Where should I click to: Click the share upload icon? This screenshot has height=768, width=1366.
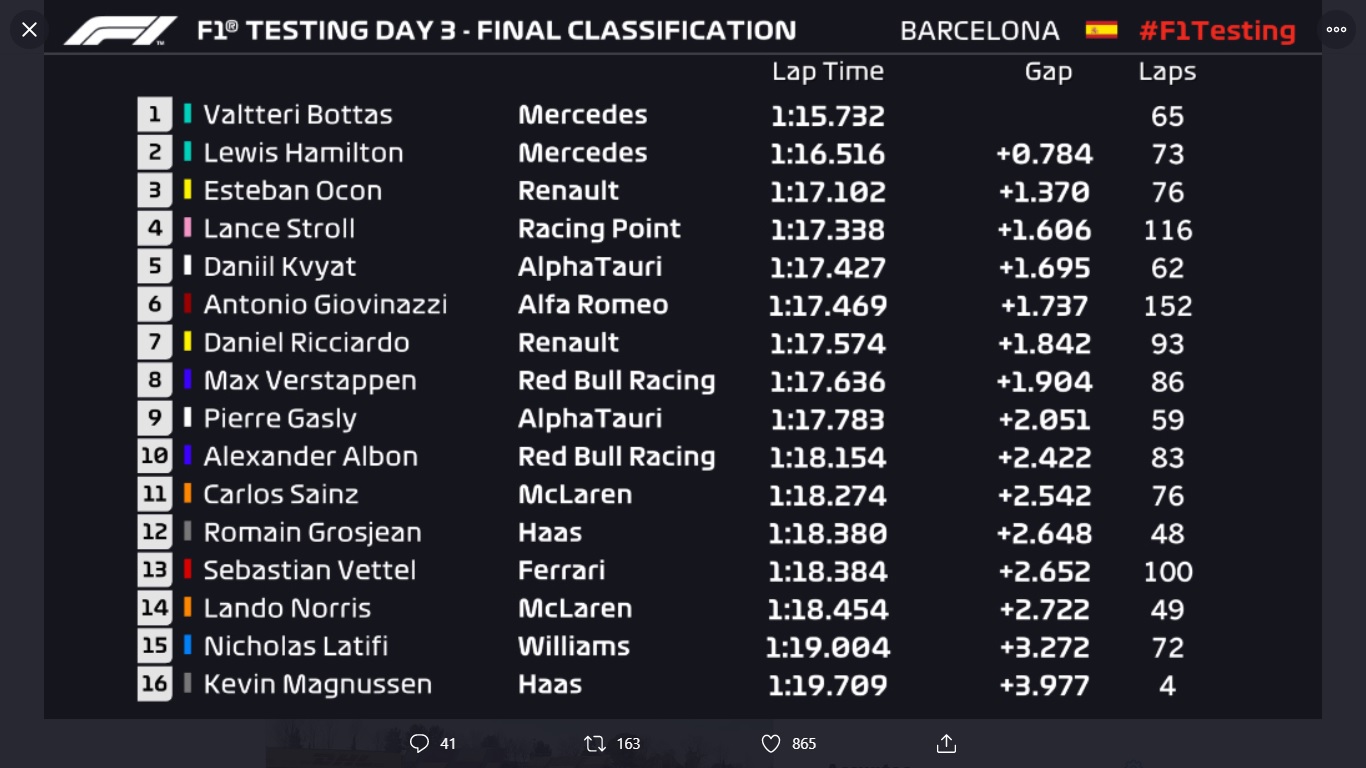coord(946,743)
